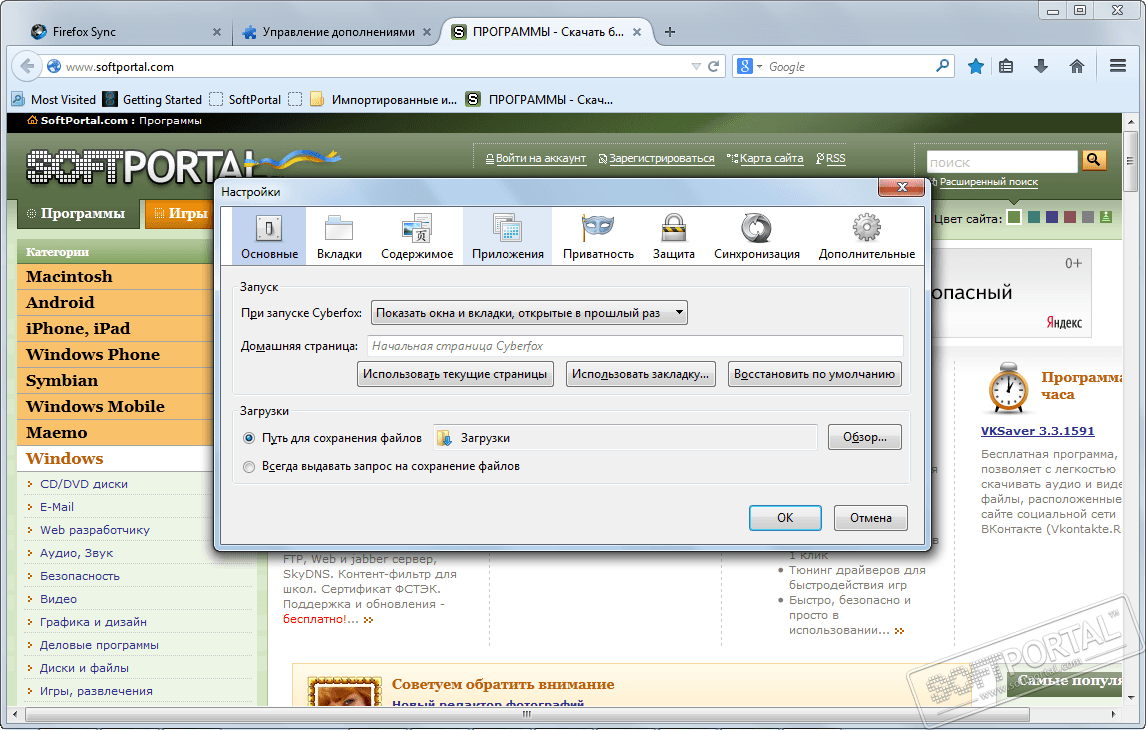The height and width of the screenshot is (730, 1146).
Task: Open a new tab with plus button
Action: pos(669,32)
